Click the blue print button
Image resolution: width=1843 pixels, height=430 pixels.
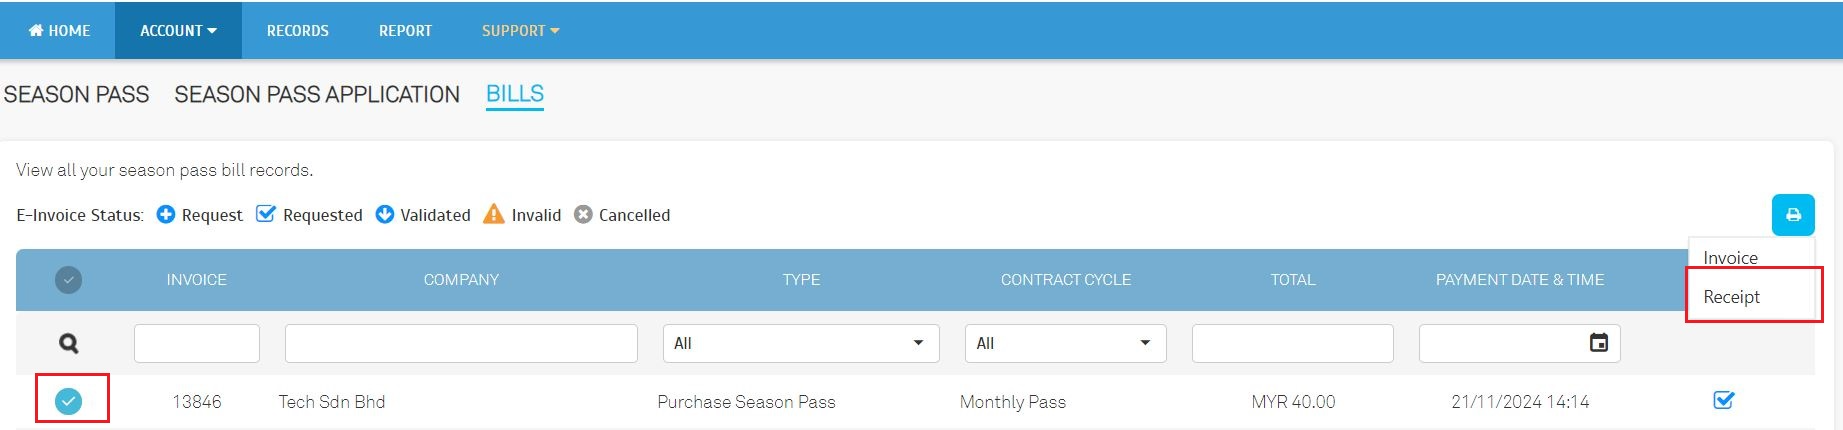[x=1793, y=215]
